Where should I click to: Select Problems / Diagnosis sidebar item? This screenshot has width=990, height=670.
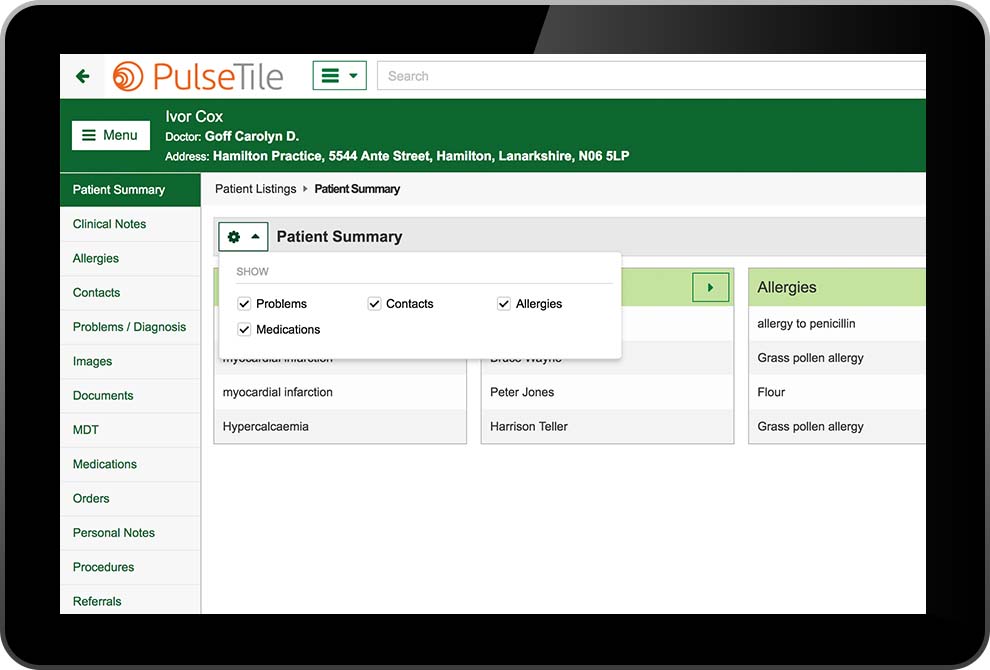tap(129, 327)
